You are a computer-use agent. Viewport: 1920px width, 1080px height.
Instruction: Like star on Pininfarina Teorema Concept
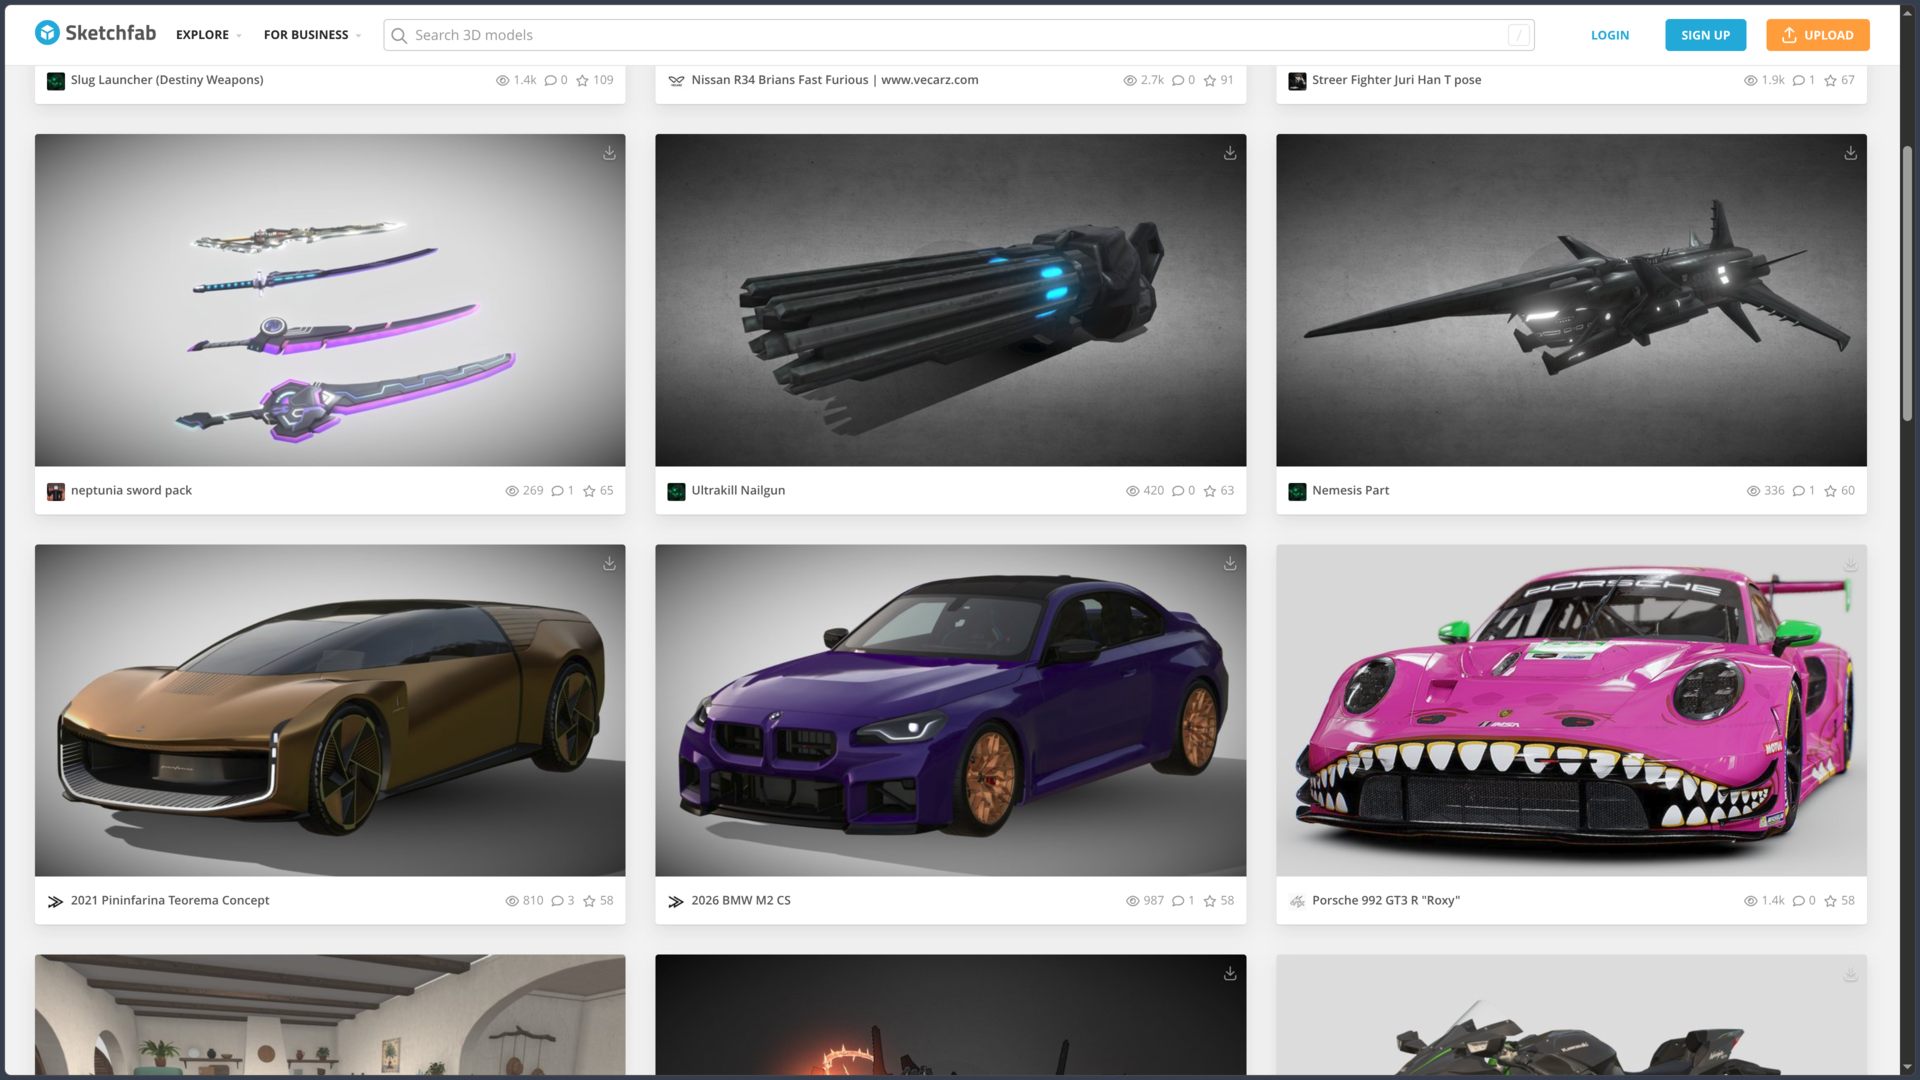(589, 901)
